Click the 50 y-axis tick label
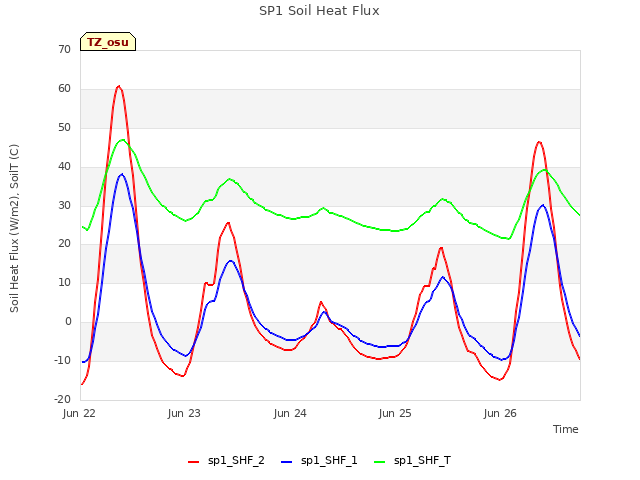This screenshot has width=640, height=480. (x=64, y=128)
